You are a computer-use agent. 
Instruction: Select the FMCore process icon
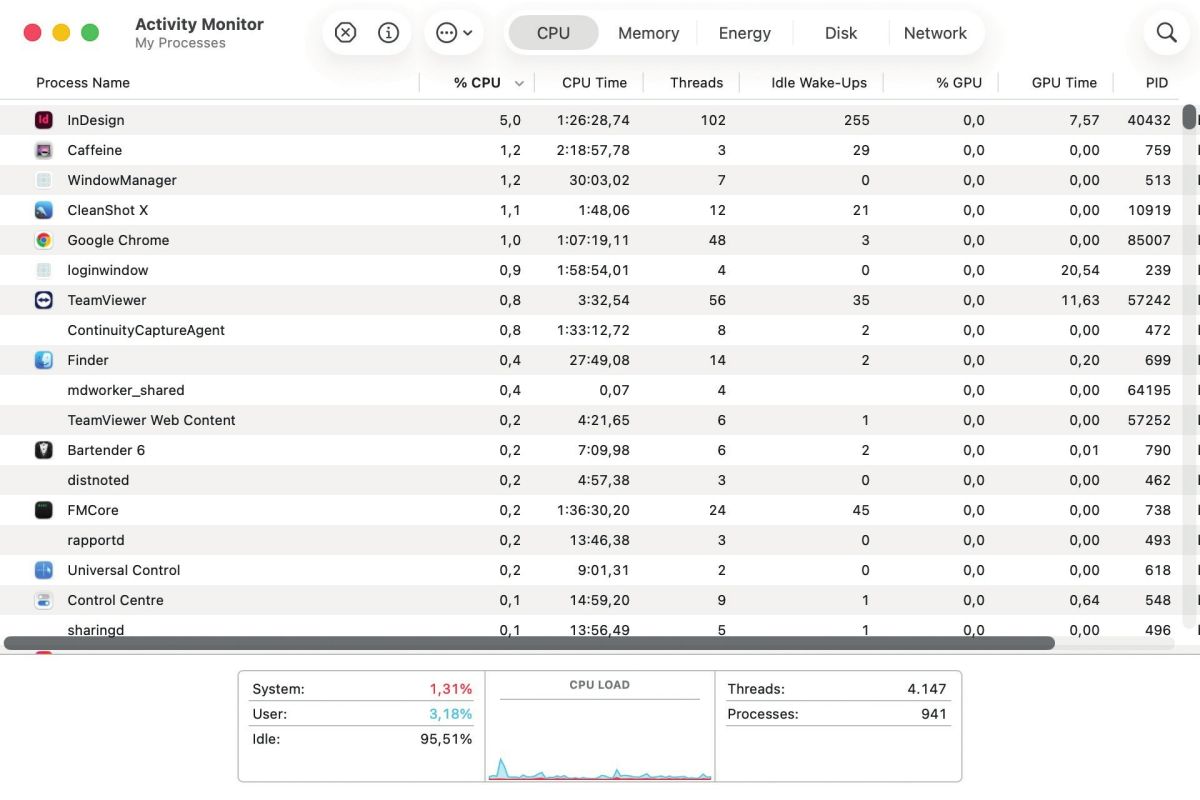pos(43,510)
